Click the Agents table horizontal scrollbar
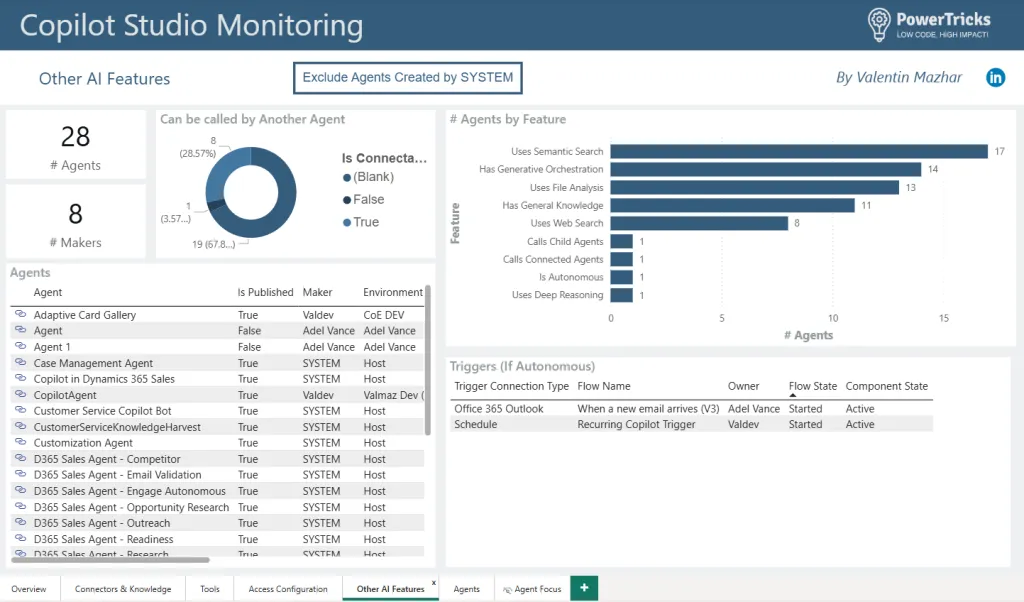 point(110,560)
